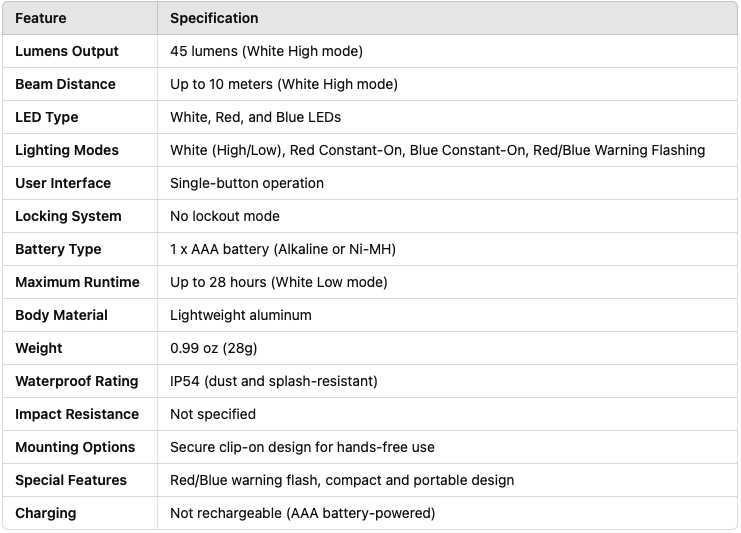This screenshot has width=741, height=533.
Task: Click the 'Maximum Runtime' row label
Action: (78, 282)
